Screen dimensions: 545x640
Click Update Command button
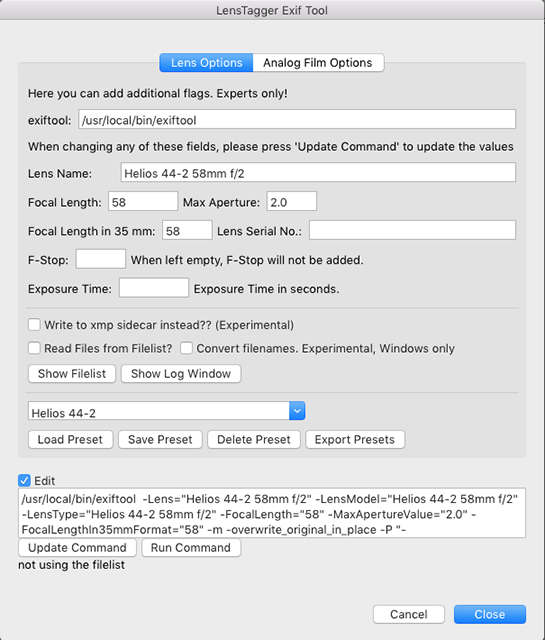(x=77, y=548)
